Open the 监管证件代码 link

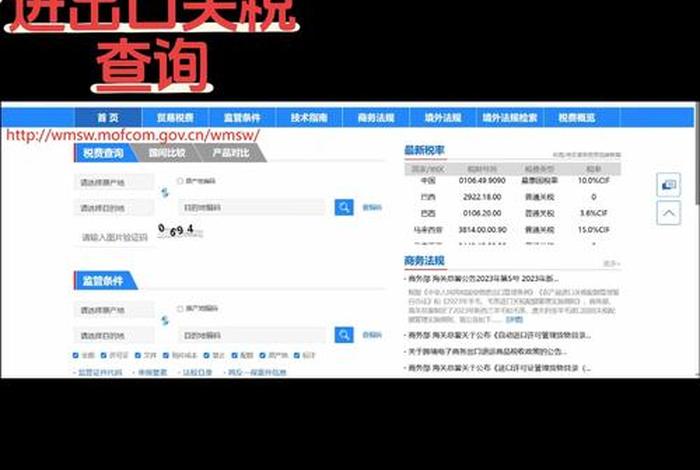tap(100, 372)
